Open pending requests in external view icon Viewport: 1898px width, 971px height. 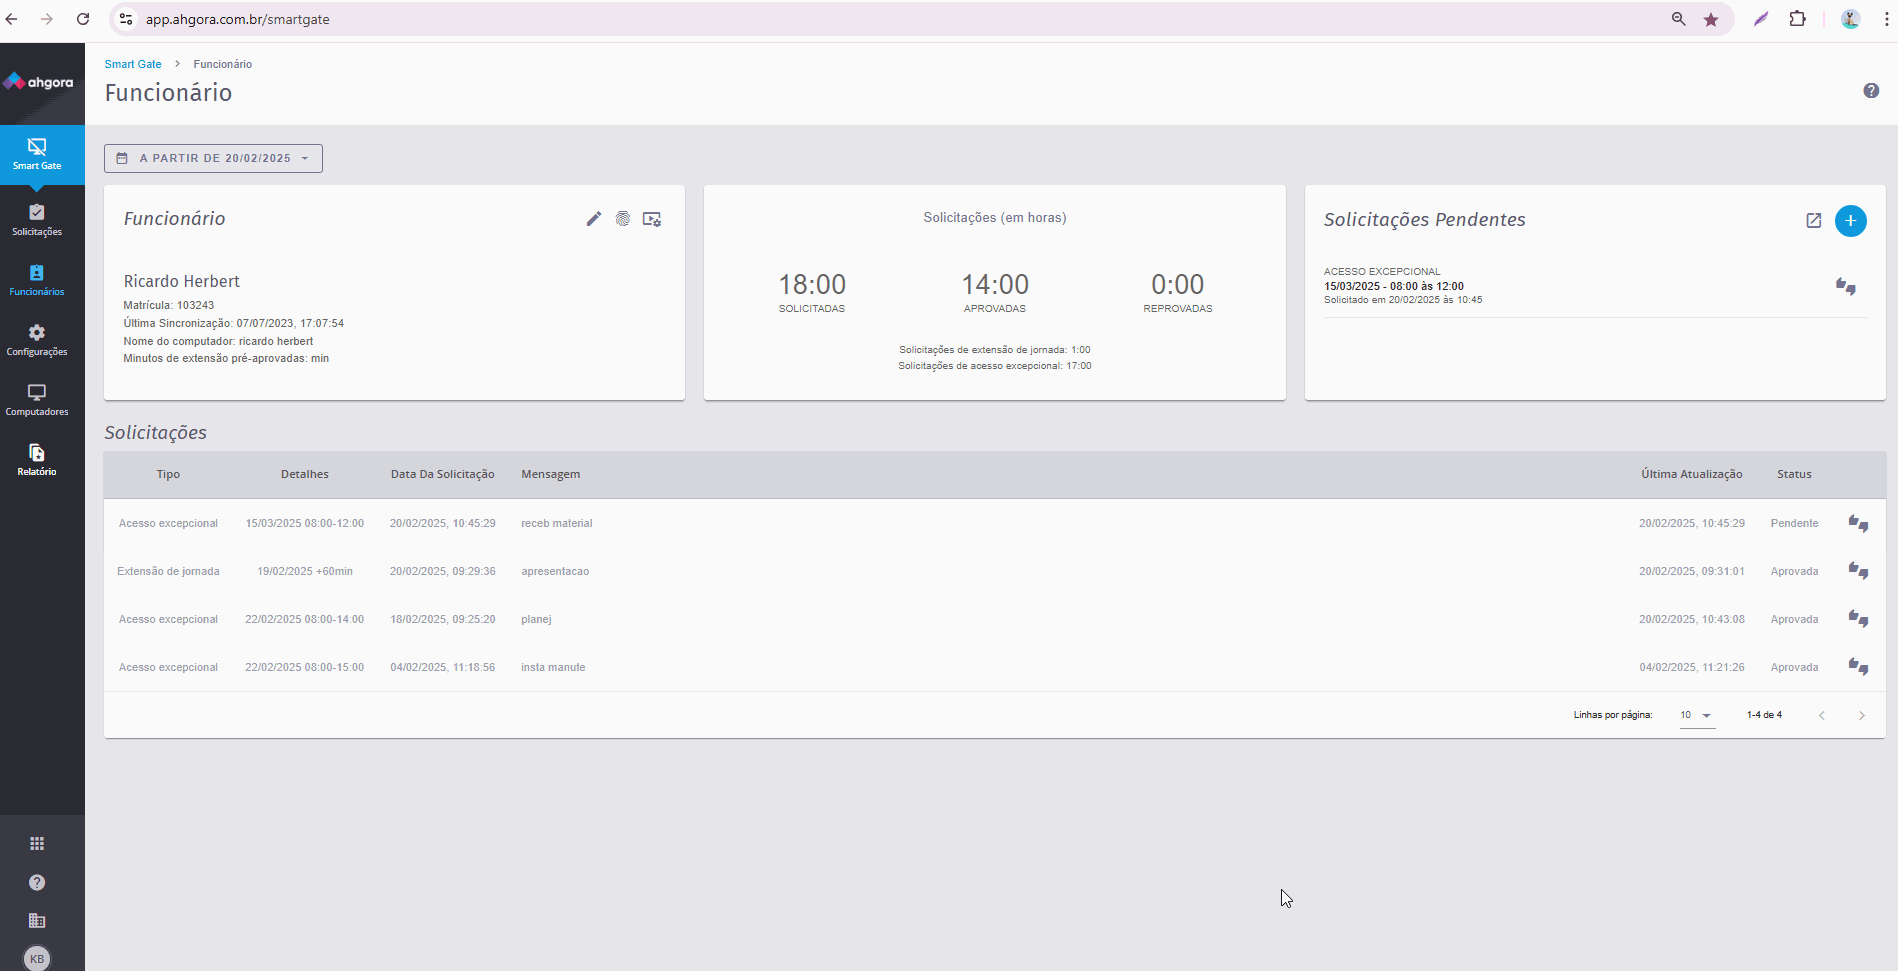pos(1813,221)
